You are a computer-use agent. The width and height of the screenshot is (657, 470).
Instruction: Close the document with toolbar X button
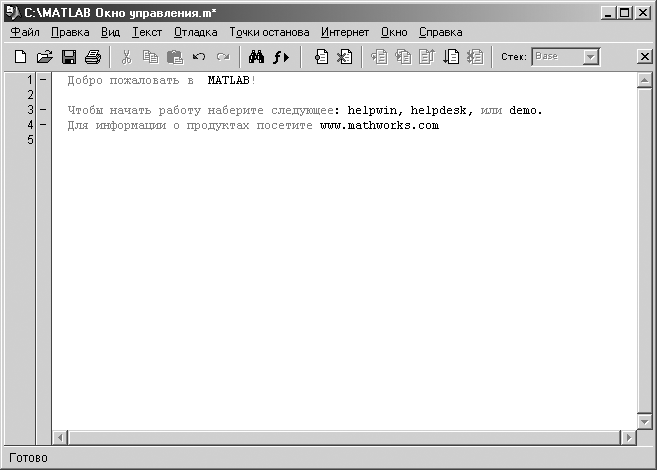[x=644, y=57]
